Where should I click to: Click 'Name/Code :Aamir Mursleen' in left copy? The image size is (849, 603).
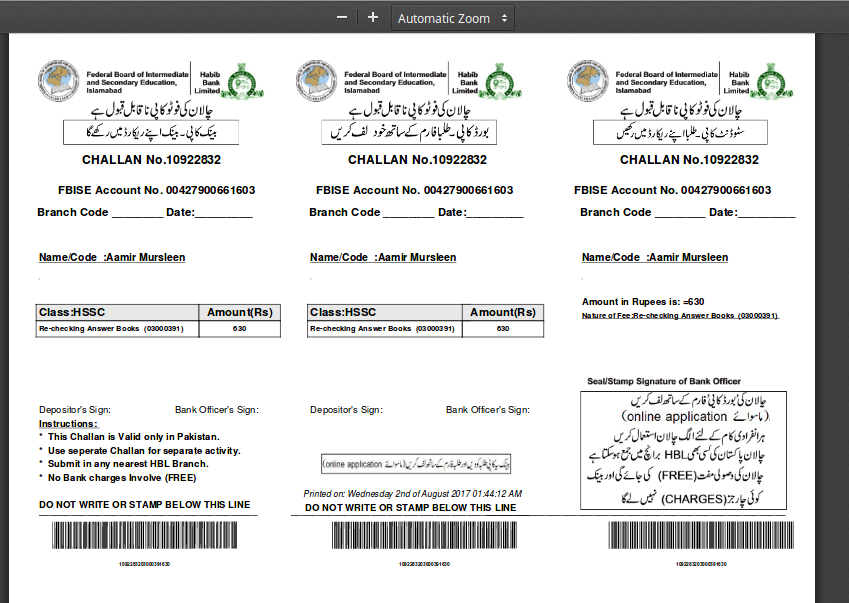pyautogui.click(x=112, y=257)
